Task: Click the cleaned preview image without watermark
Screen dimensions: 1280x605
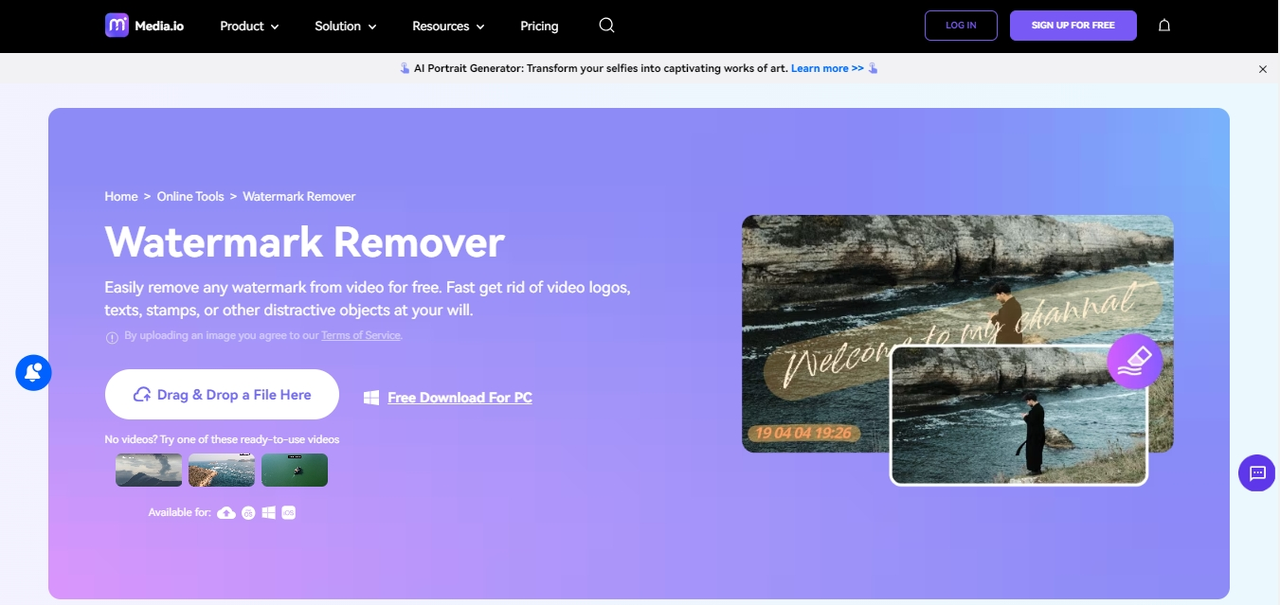Action: coord(1019,415)
